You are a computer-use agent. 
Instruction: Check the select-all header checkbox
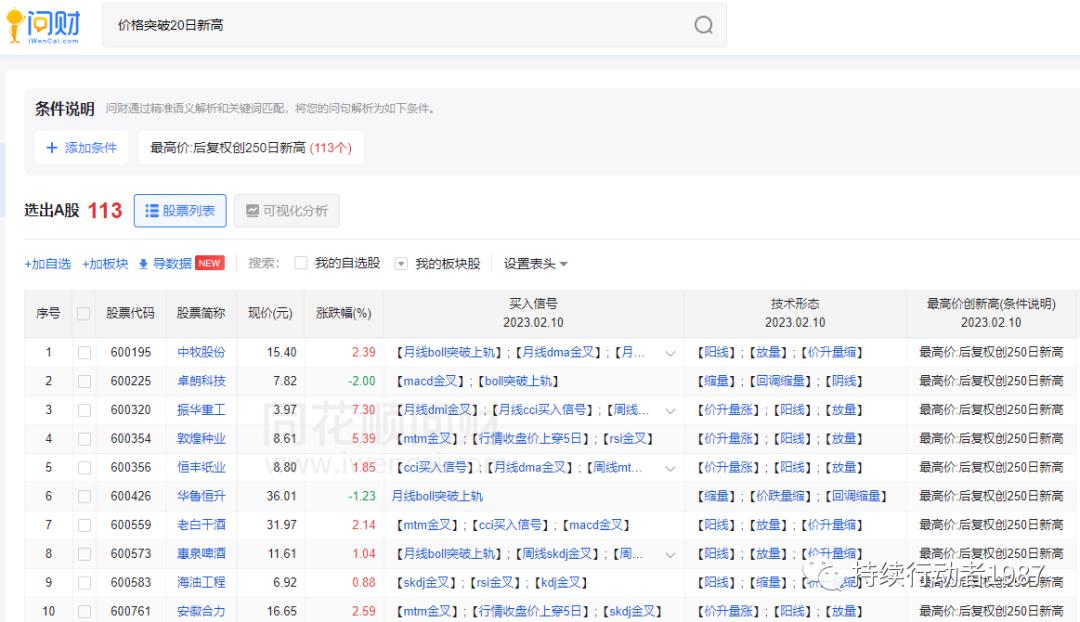tap(84, 313)
